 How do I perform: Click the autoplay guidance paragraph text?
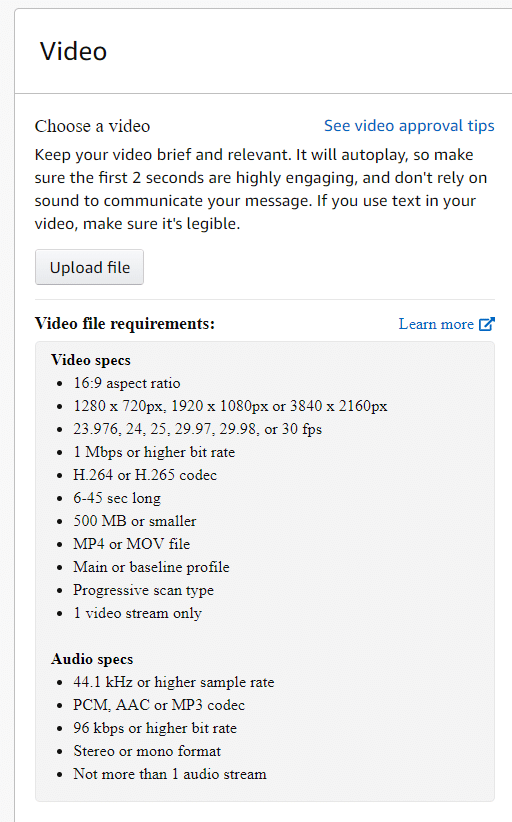click(x=261, y=189)
